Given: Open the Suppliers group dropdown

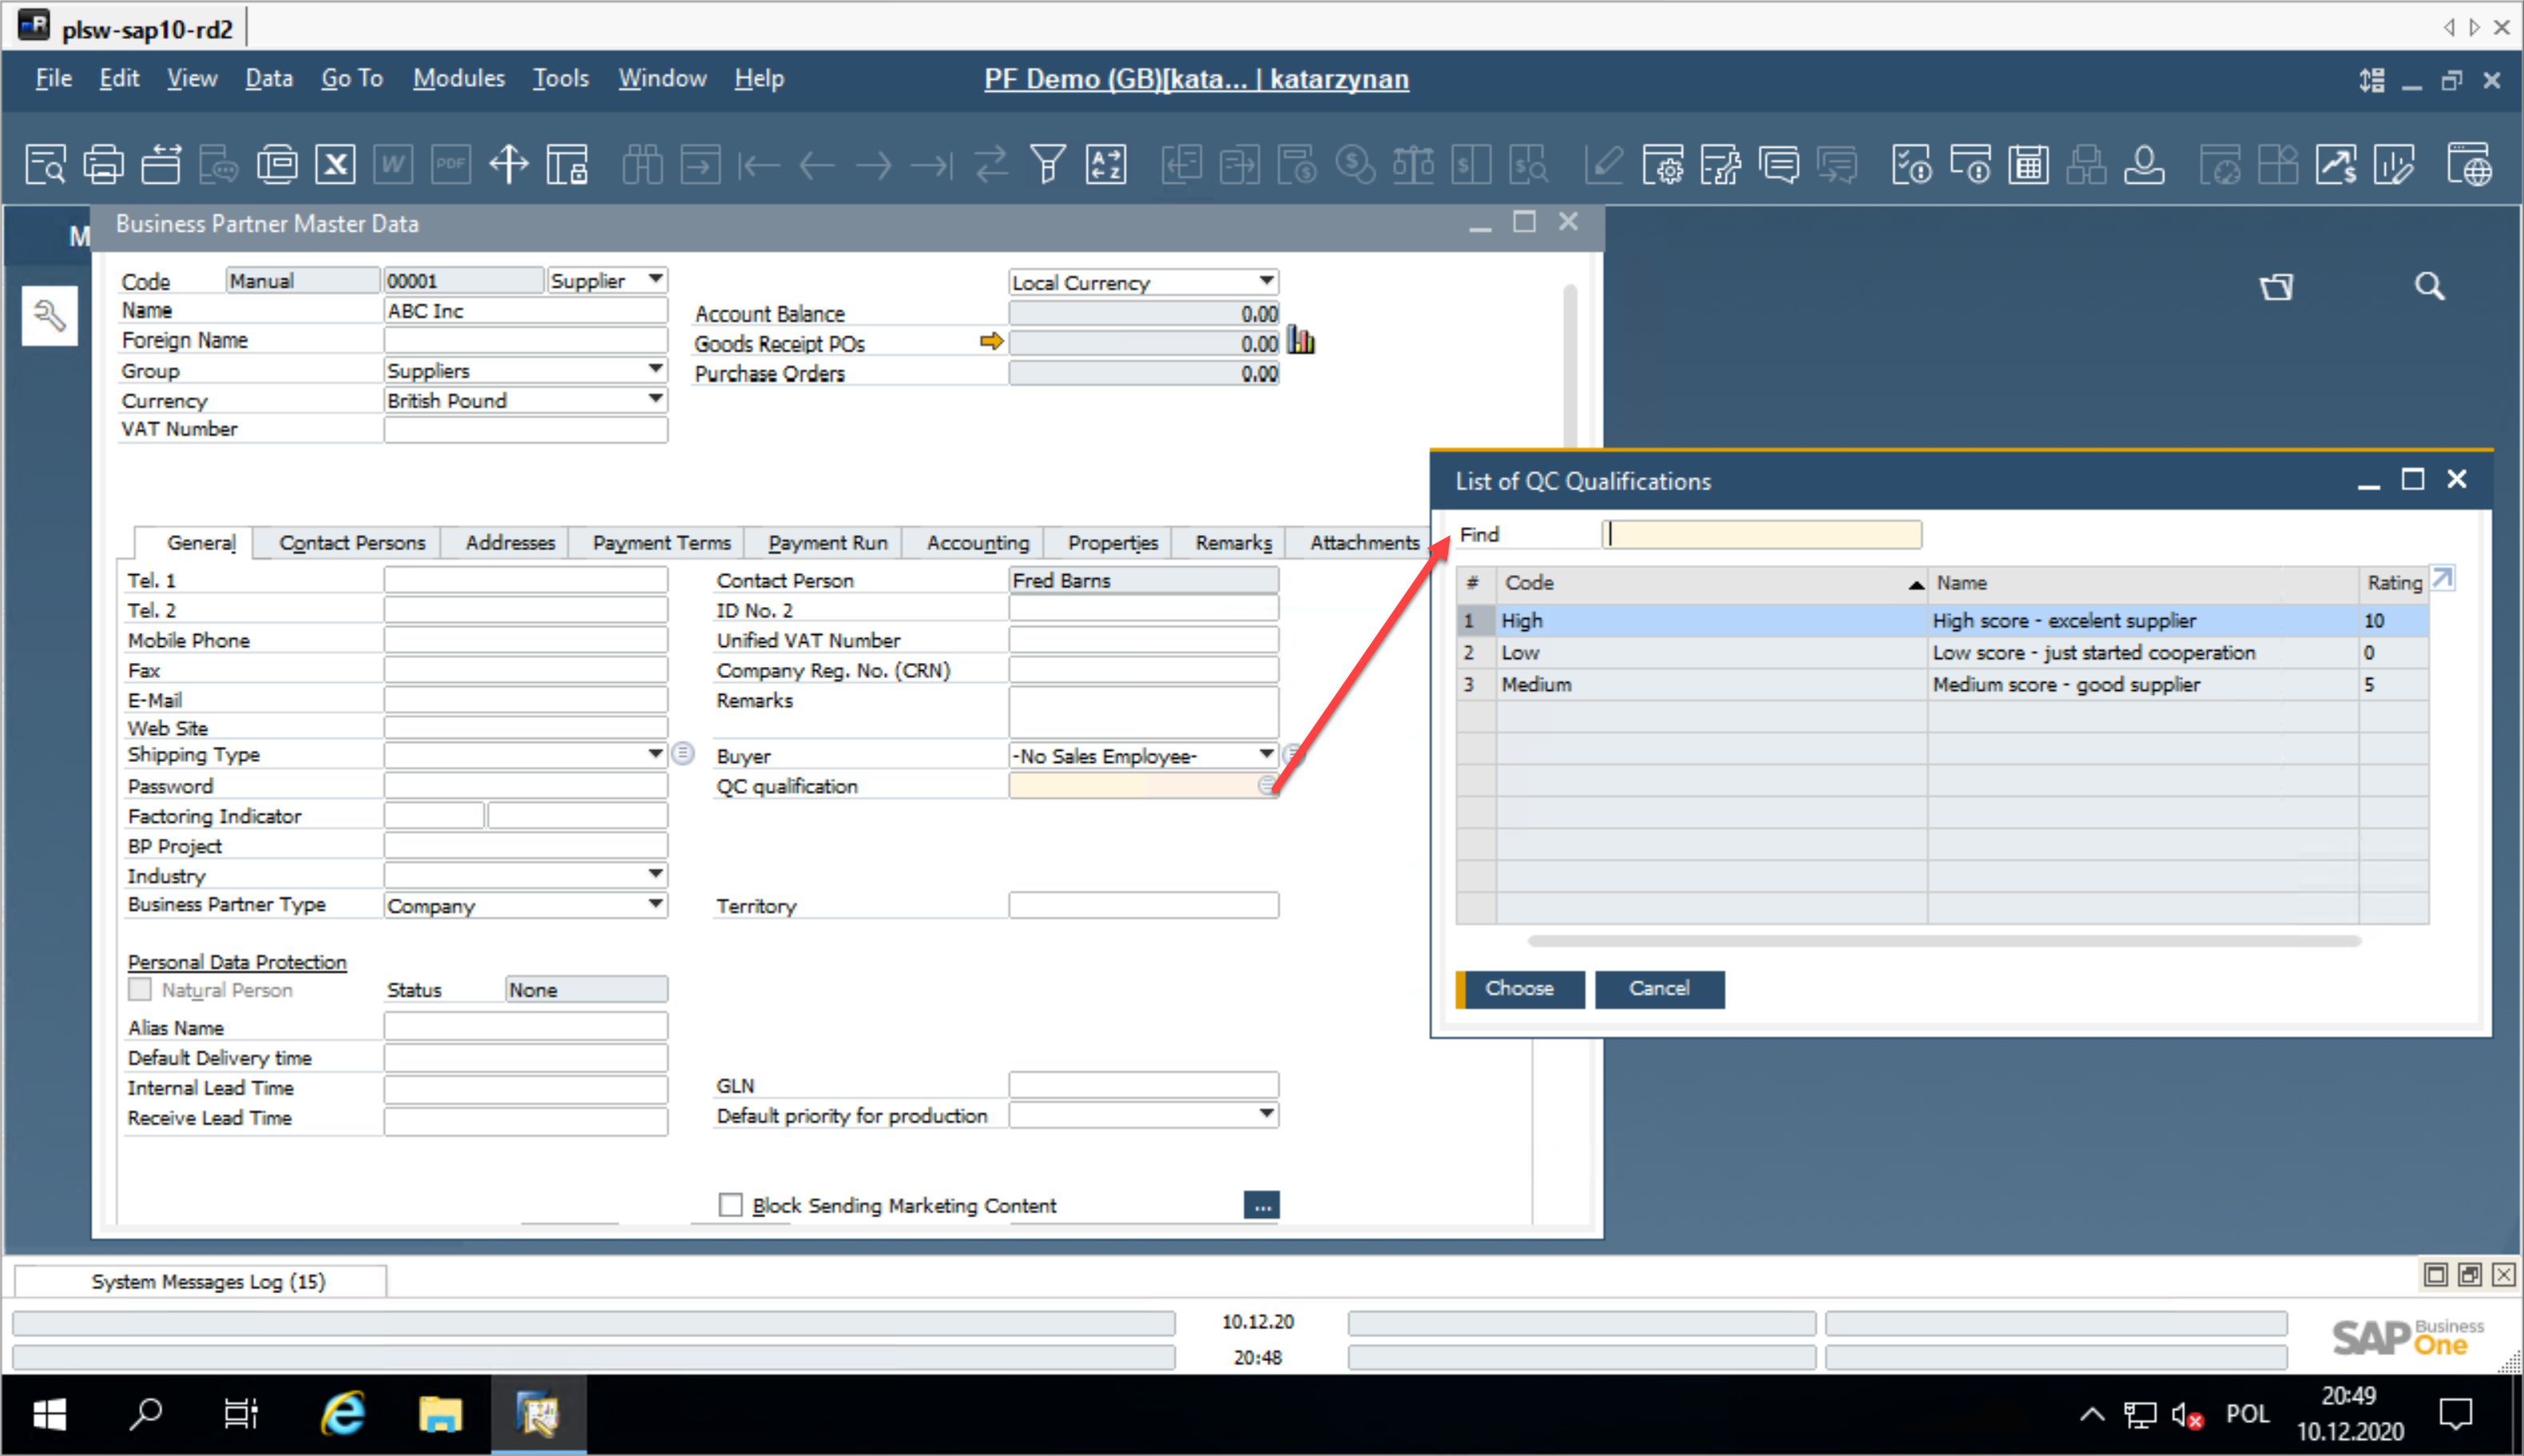Looking at the screenshot, I should point(655,369).
